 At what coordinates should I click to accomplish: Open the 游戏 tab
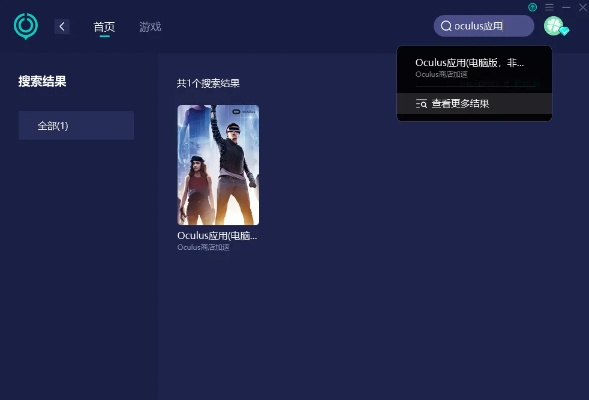150,27
